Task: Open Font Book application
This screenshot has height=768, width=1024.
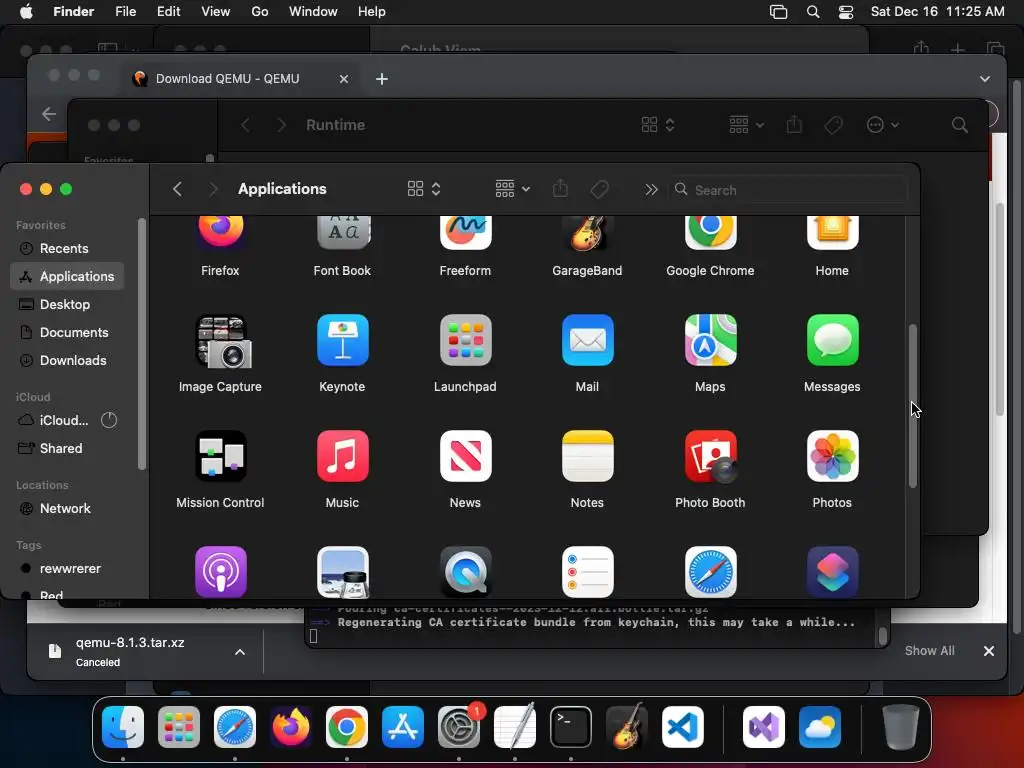Action: [x=343, y=233]
